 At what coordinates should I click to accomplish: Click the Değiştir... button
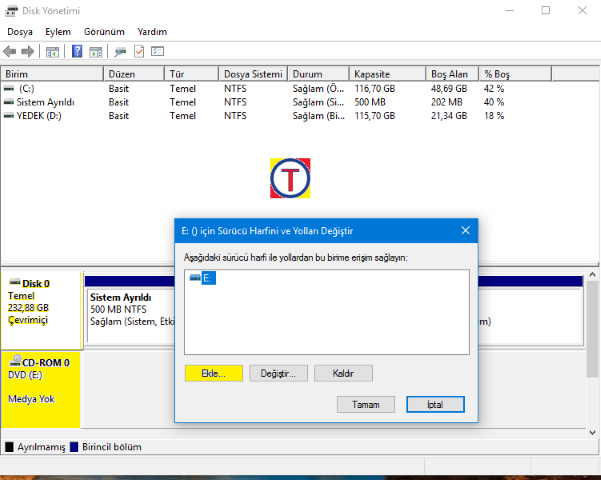click(278, 373)
